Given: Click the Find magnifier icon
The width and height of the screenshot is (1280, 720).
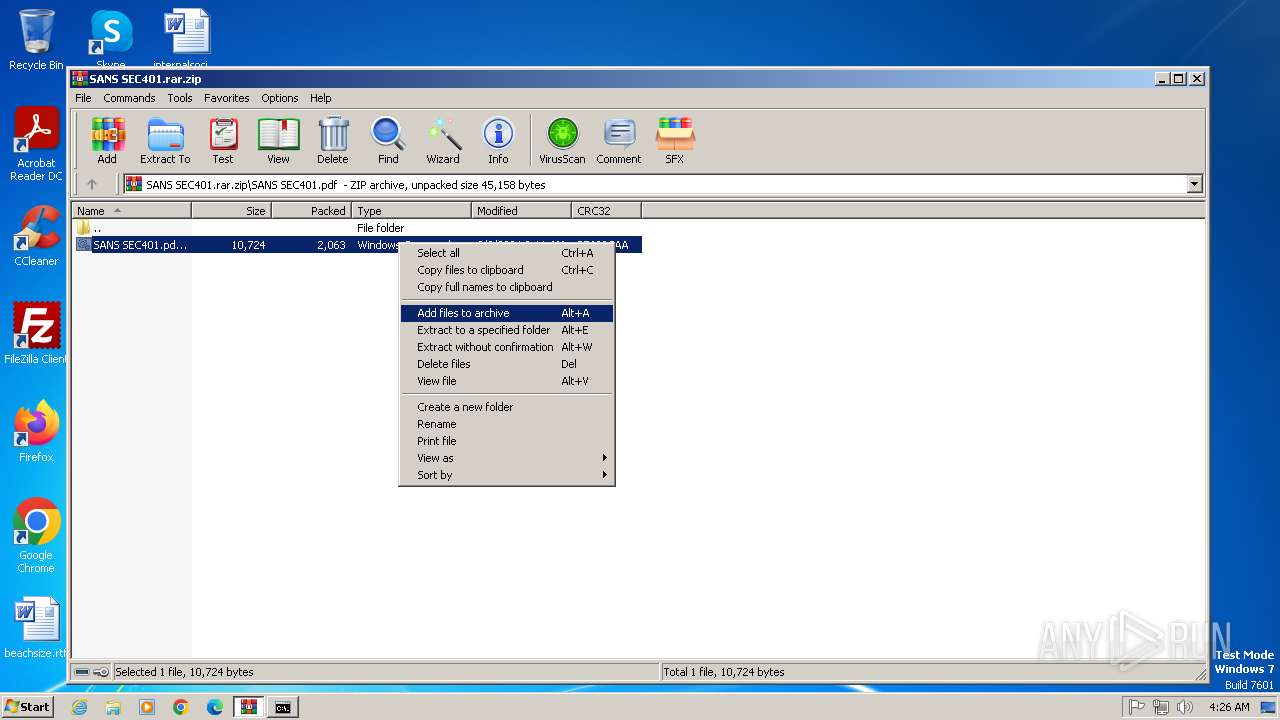Looking at the screenshot, I should click(388, 140).
